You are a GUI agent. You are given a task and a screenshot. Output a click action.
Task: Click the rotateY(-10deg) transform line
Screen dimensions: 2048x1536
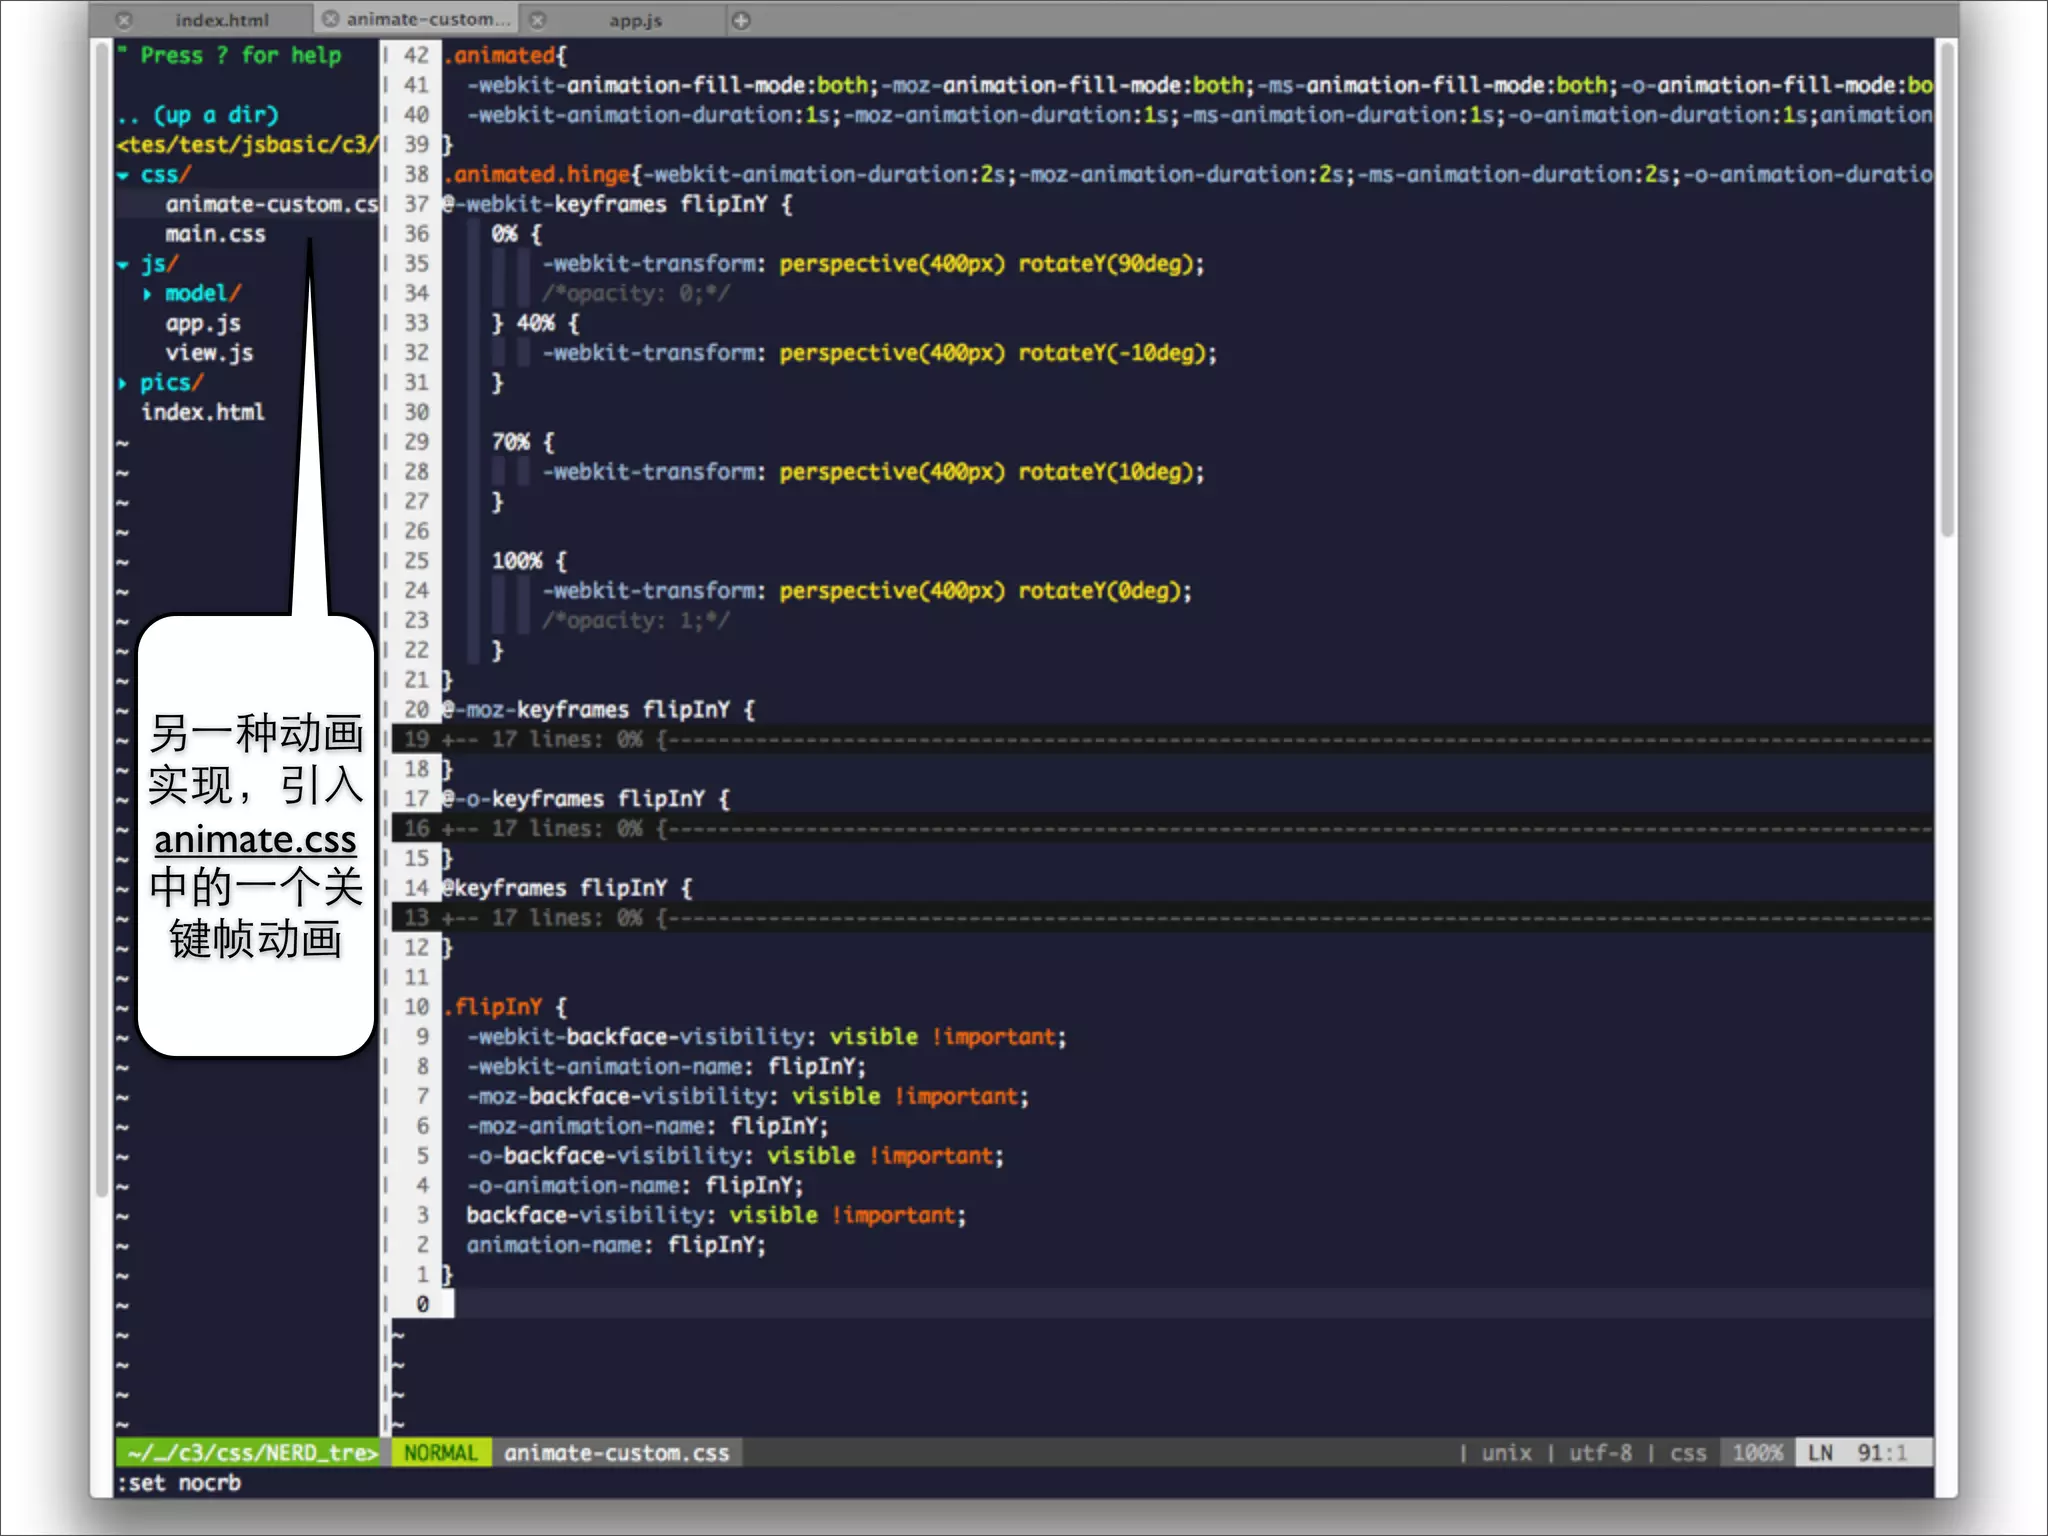880,353
